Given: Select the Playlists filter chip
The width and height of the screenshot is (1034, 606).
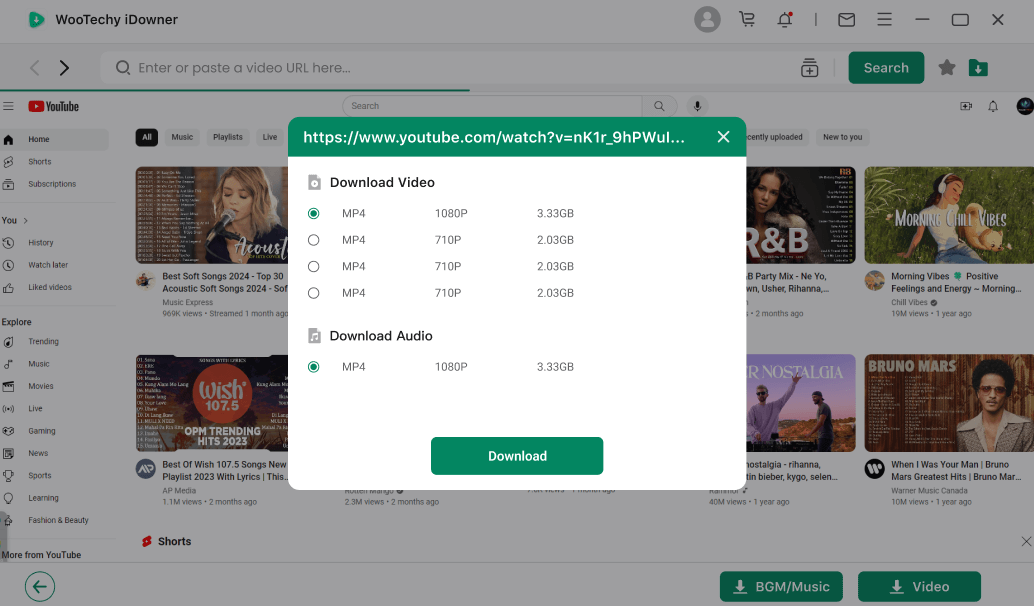Looking at the screenshot, I should click(227, 137).
